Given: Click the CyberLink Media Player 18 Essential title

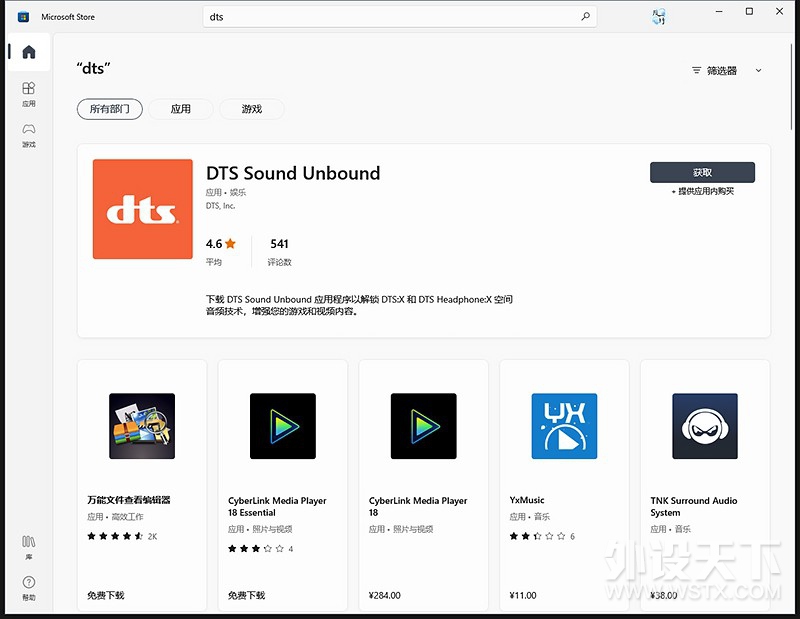Looking at the screenshot, I should [277, 506].
